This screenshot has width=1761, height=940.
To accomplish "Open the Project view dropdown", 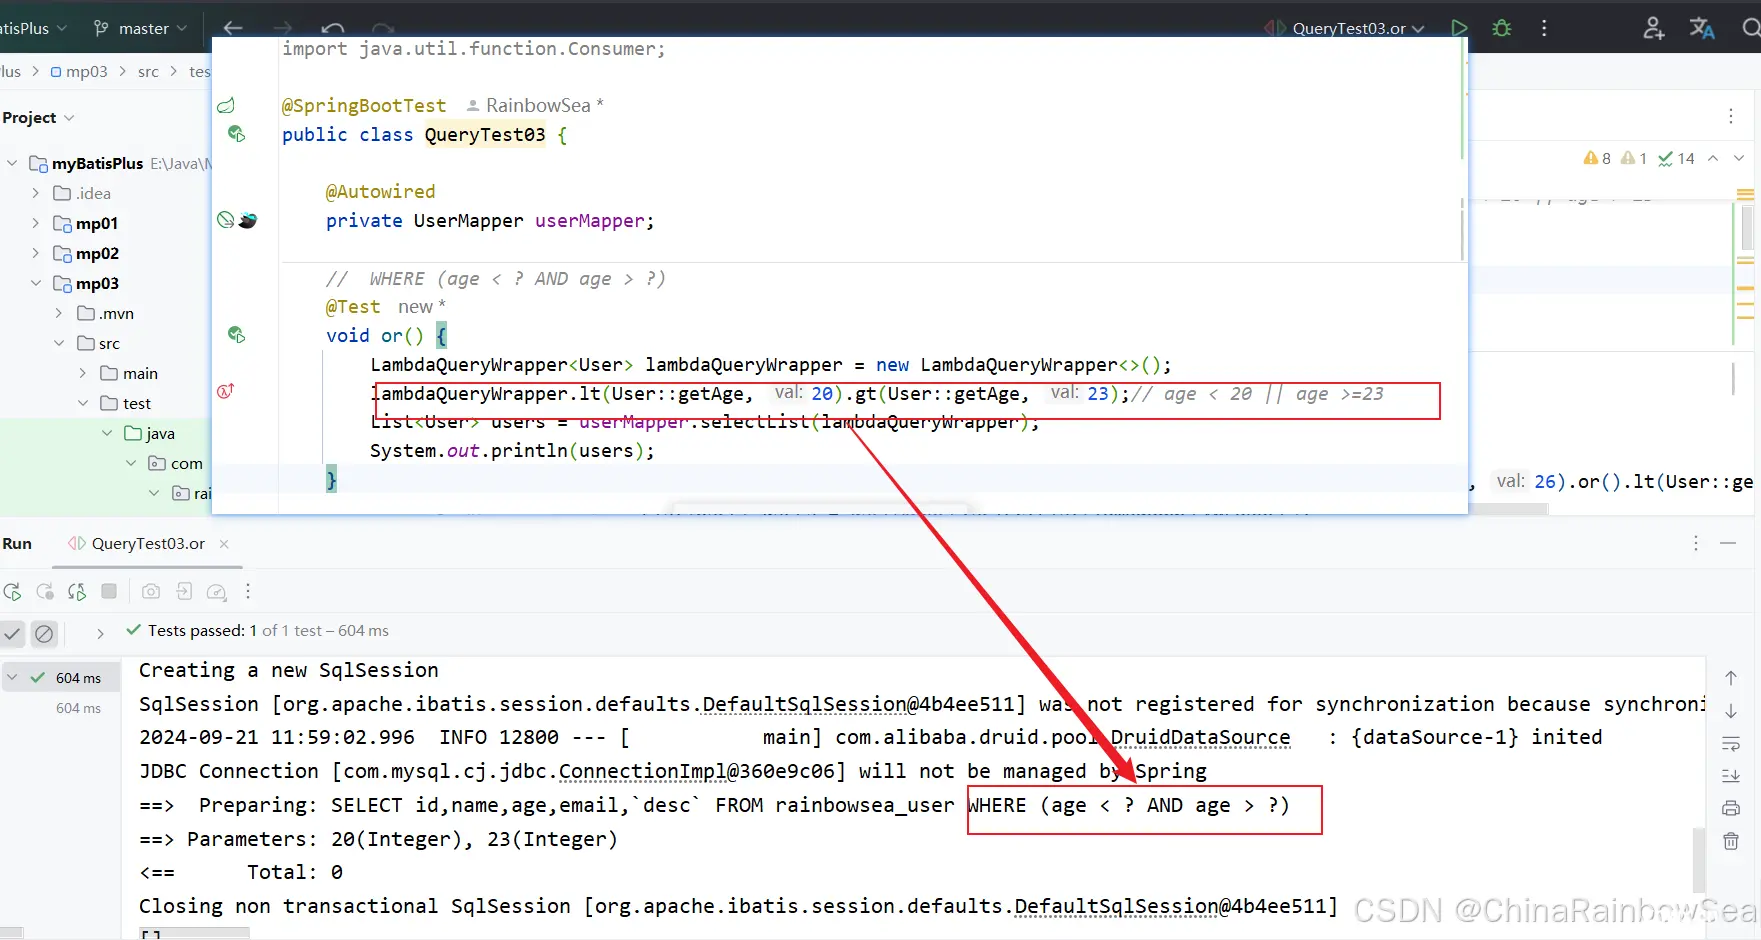I will tap(39, 117).
